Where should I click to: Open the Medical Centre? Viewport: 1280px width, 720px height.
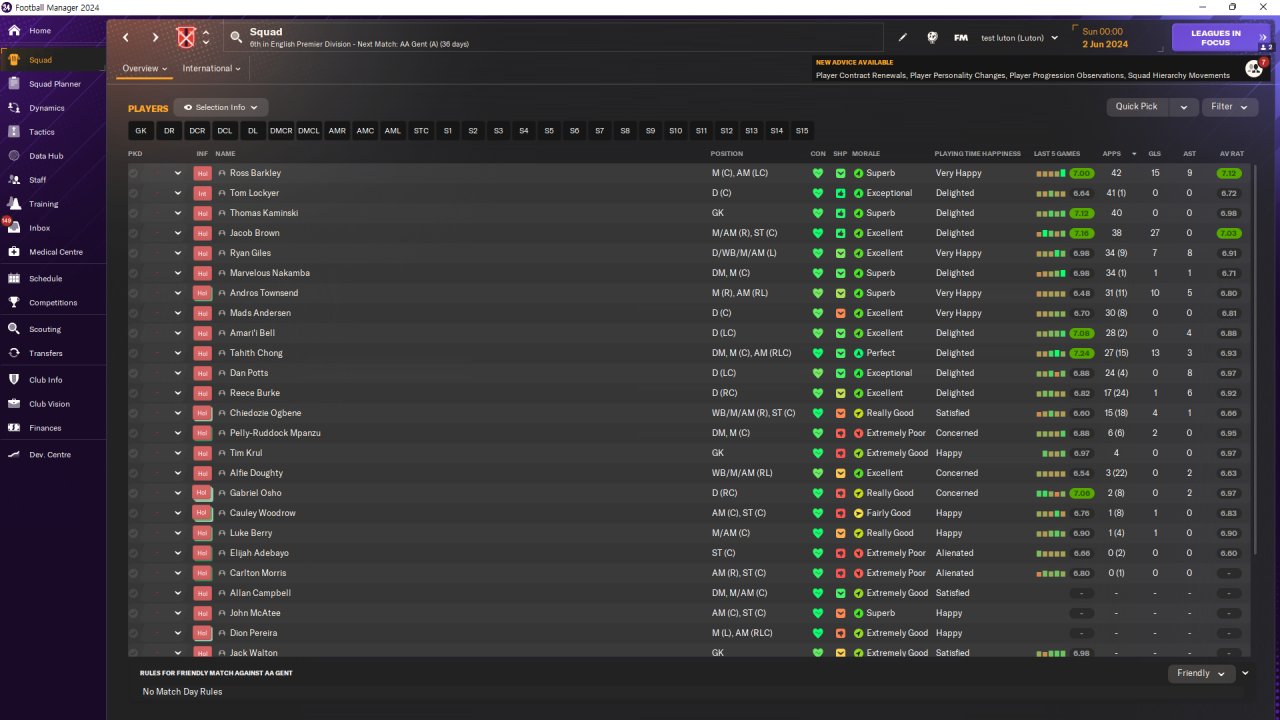(55, 252)
